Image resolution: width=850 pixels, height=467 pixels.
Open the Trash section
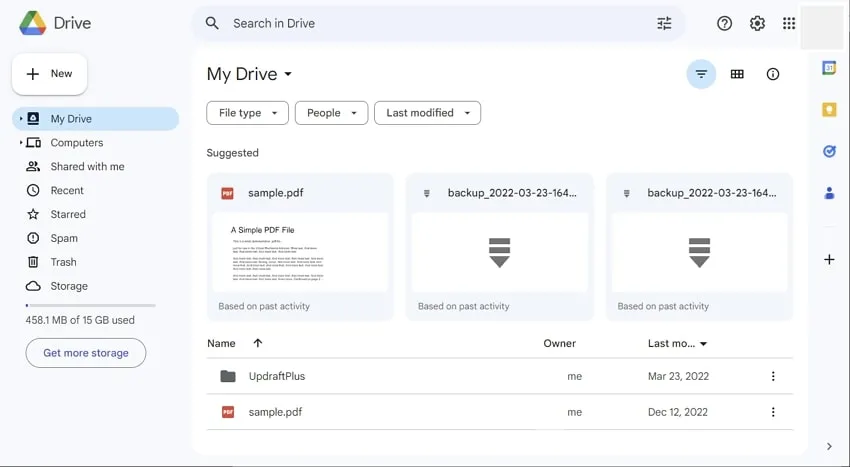click(x=63, y=262)
